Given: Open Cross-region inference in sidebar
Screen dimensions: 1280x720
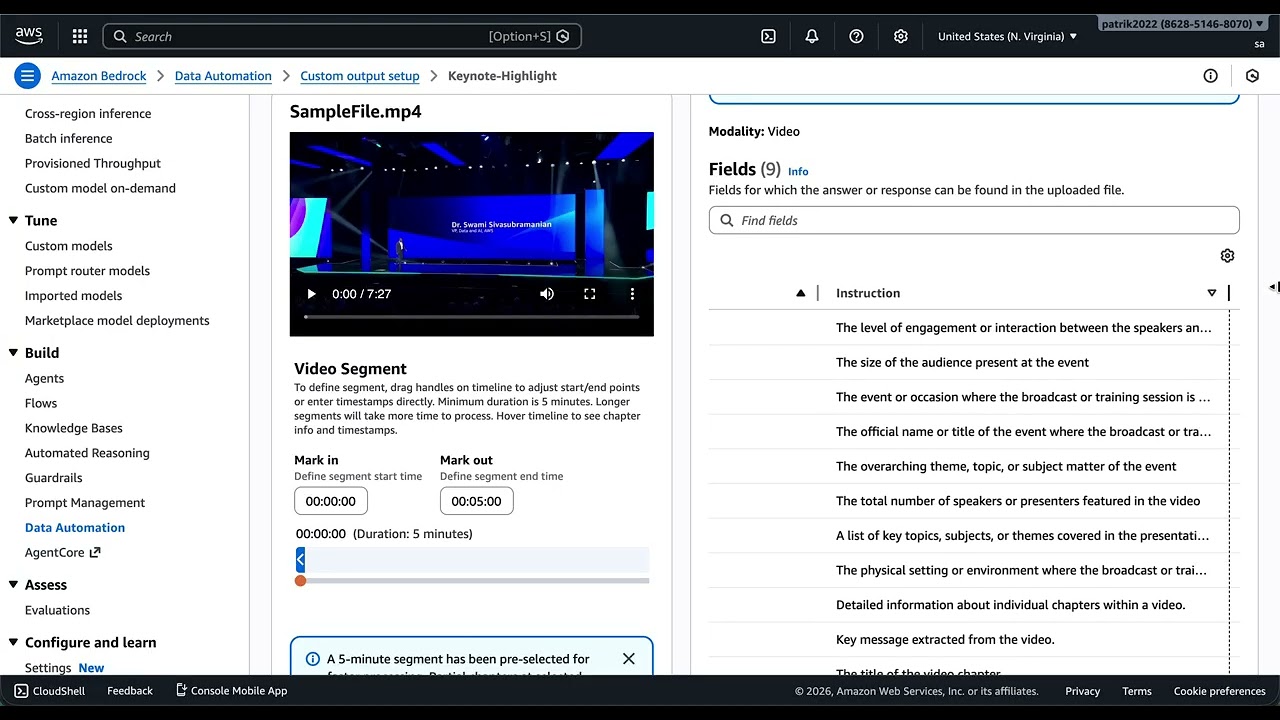Looking at the screenshot, I should coord(88,114).
